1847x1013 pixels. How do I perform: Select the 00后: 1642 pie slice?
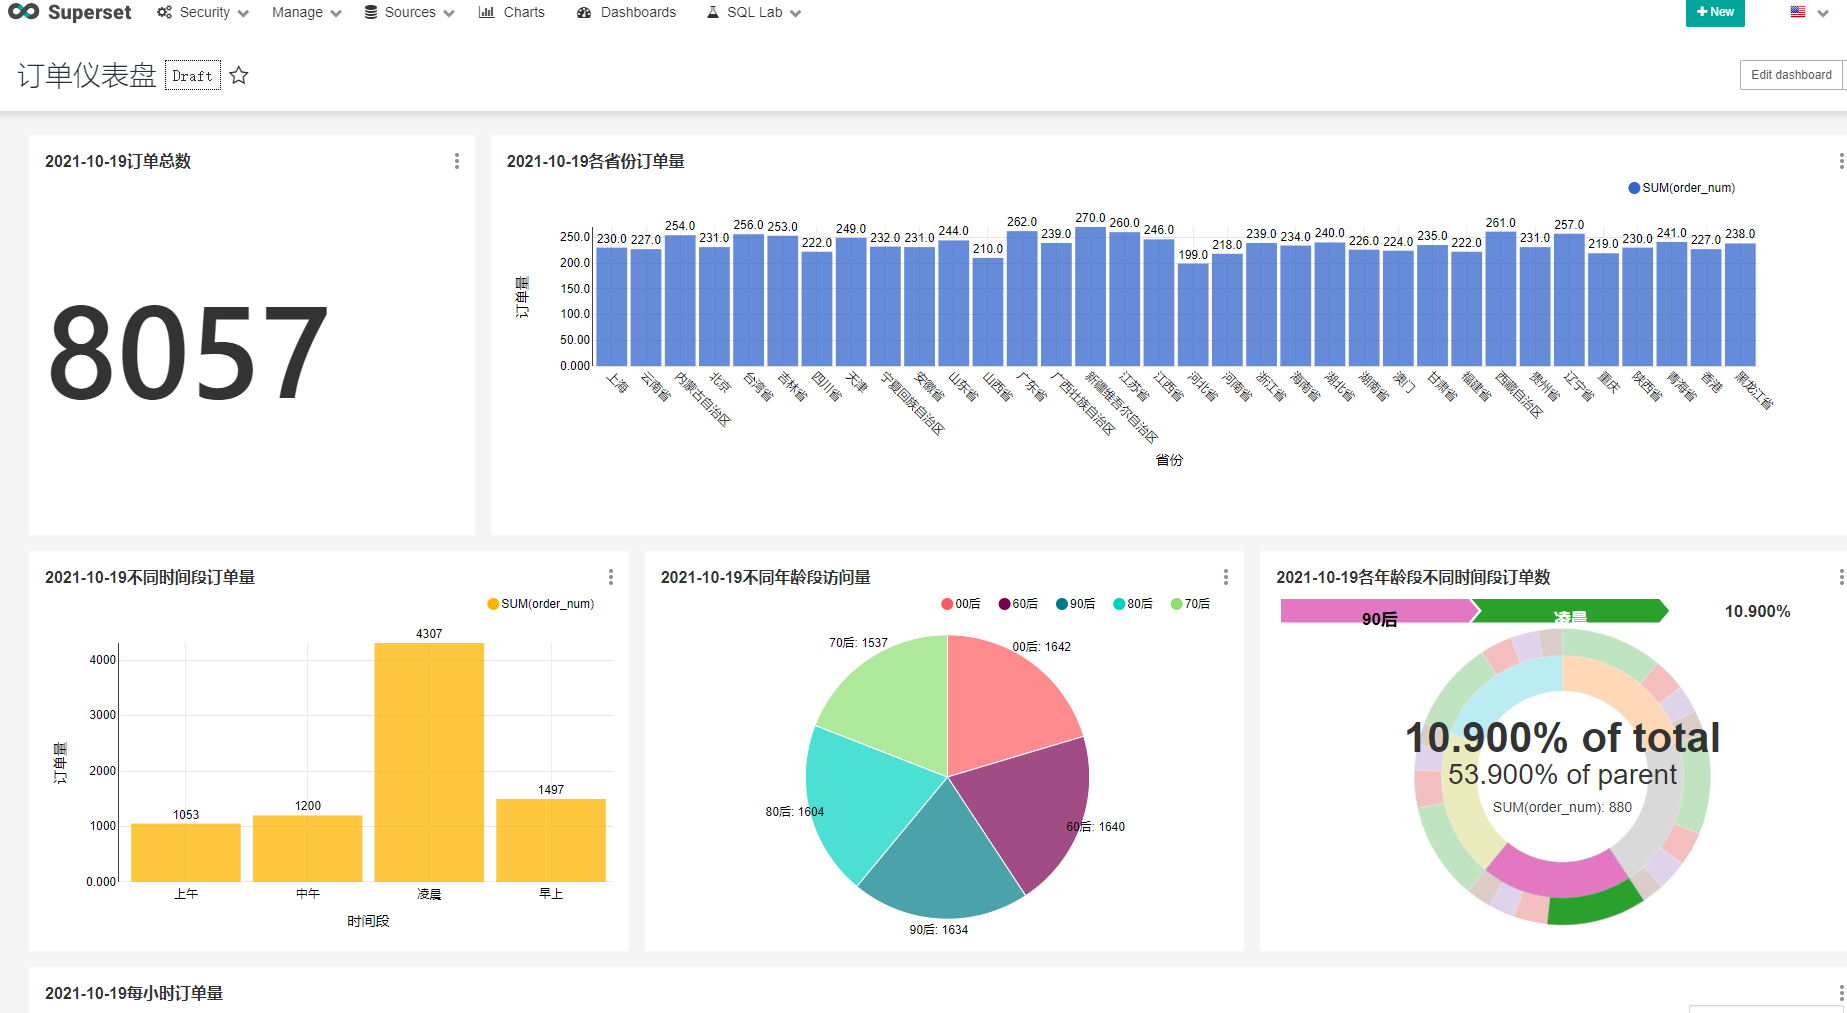1005,705
